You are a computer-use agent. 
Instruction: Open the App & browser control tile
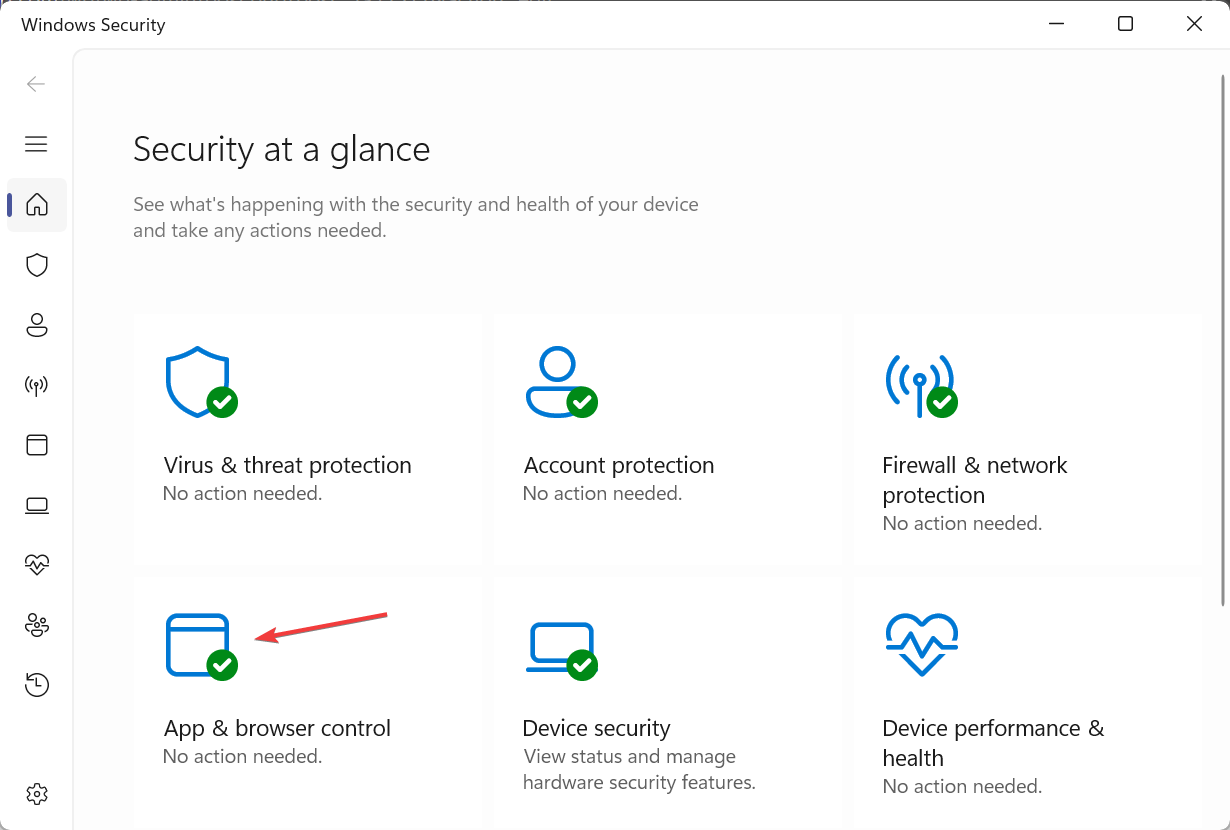(308, 702)
